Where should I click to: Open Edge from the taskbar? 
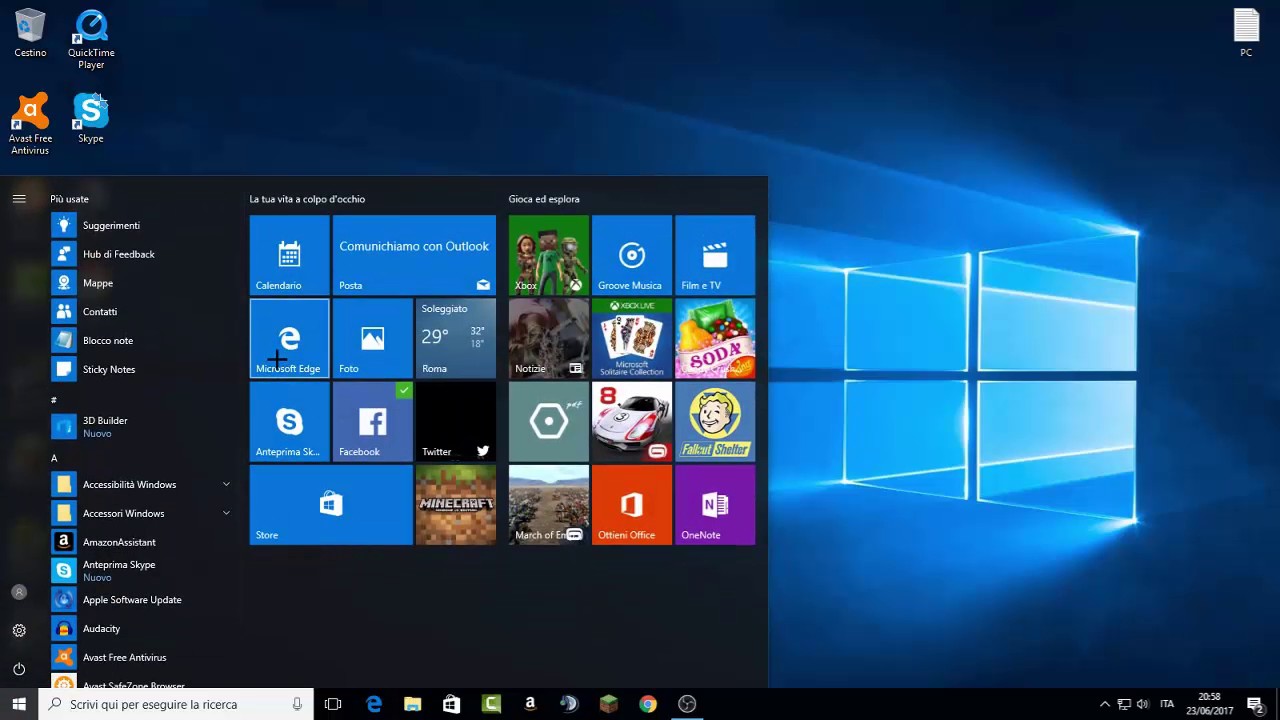[374, 704]
